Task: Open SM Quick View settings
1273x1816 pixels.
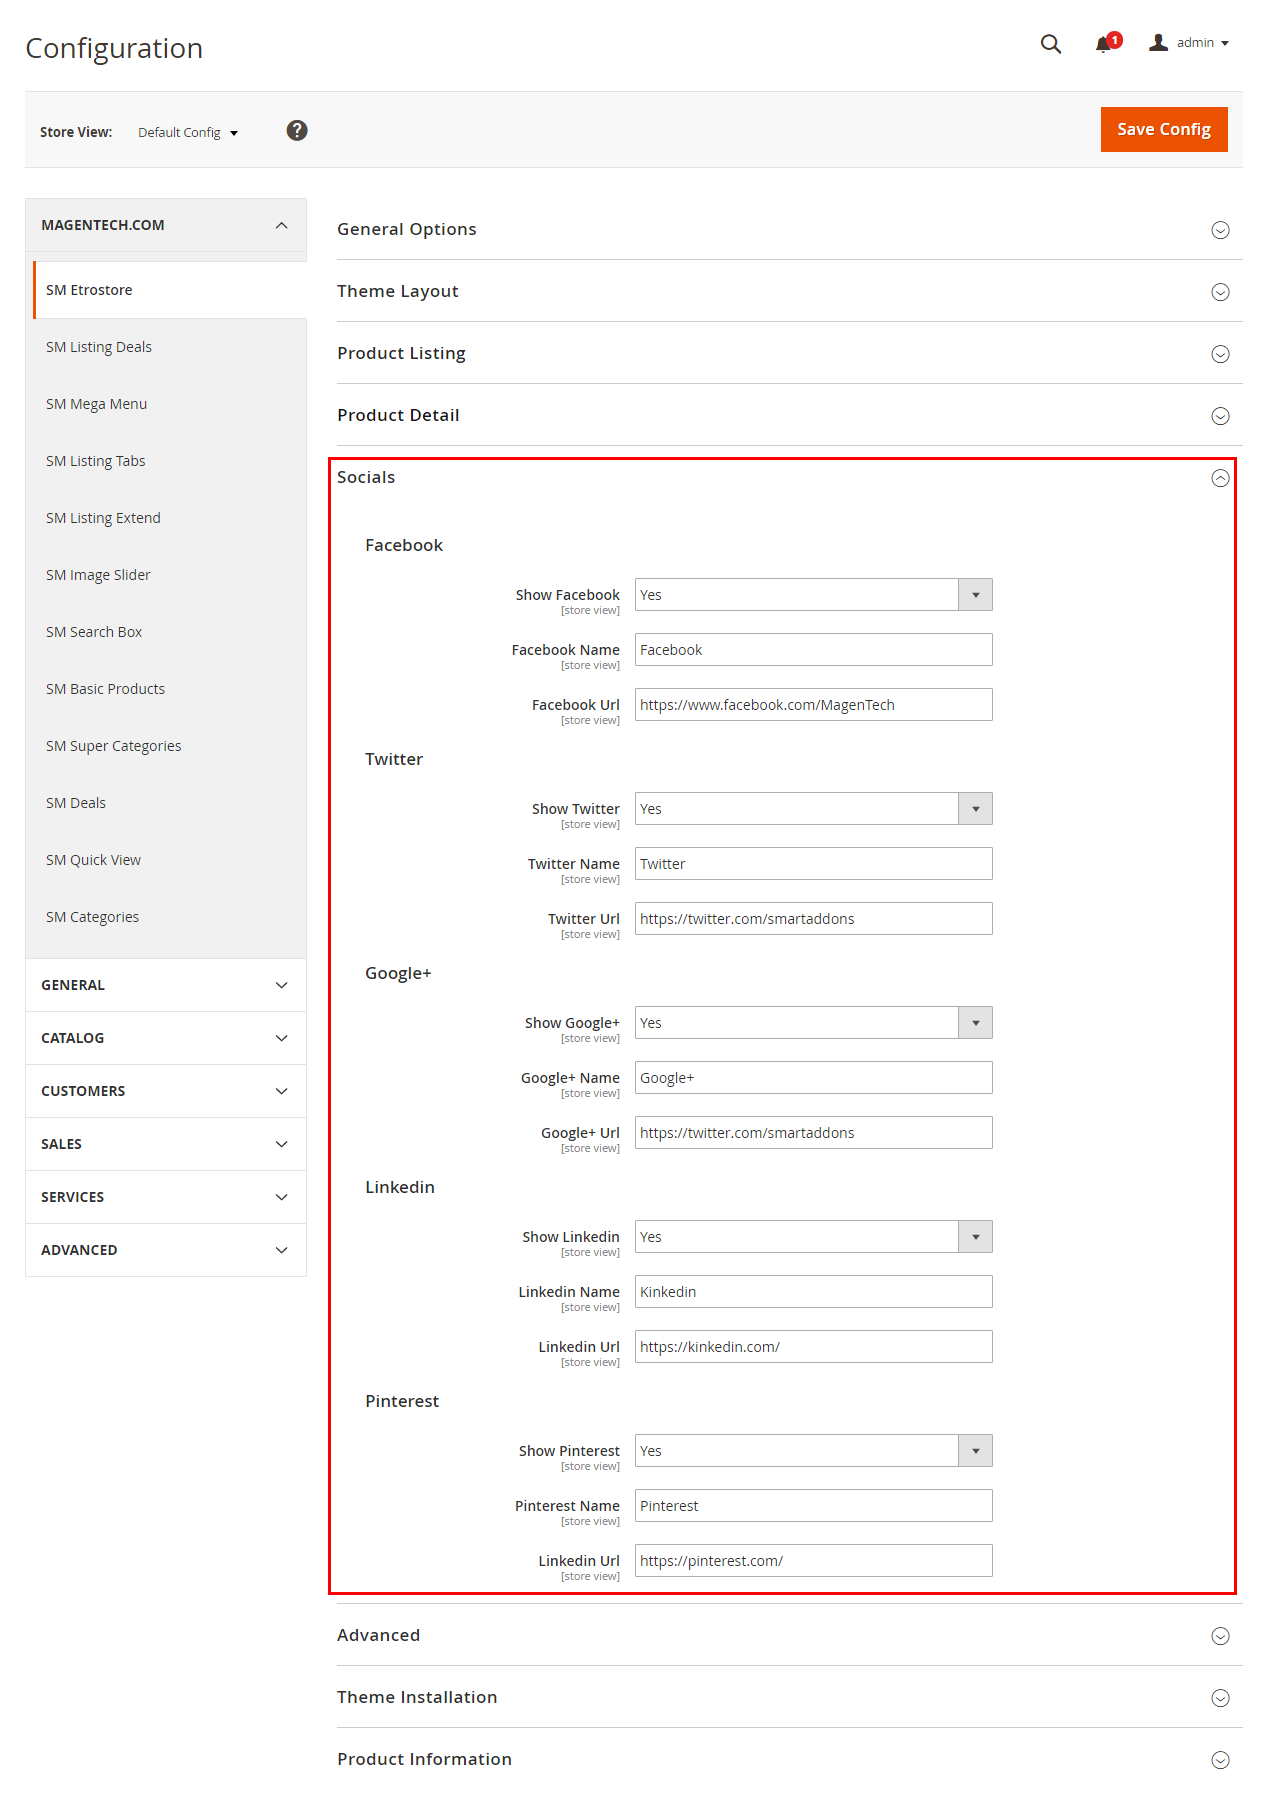Action: click(x=94, y=860)
